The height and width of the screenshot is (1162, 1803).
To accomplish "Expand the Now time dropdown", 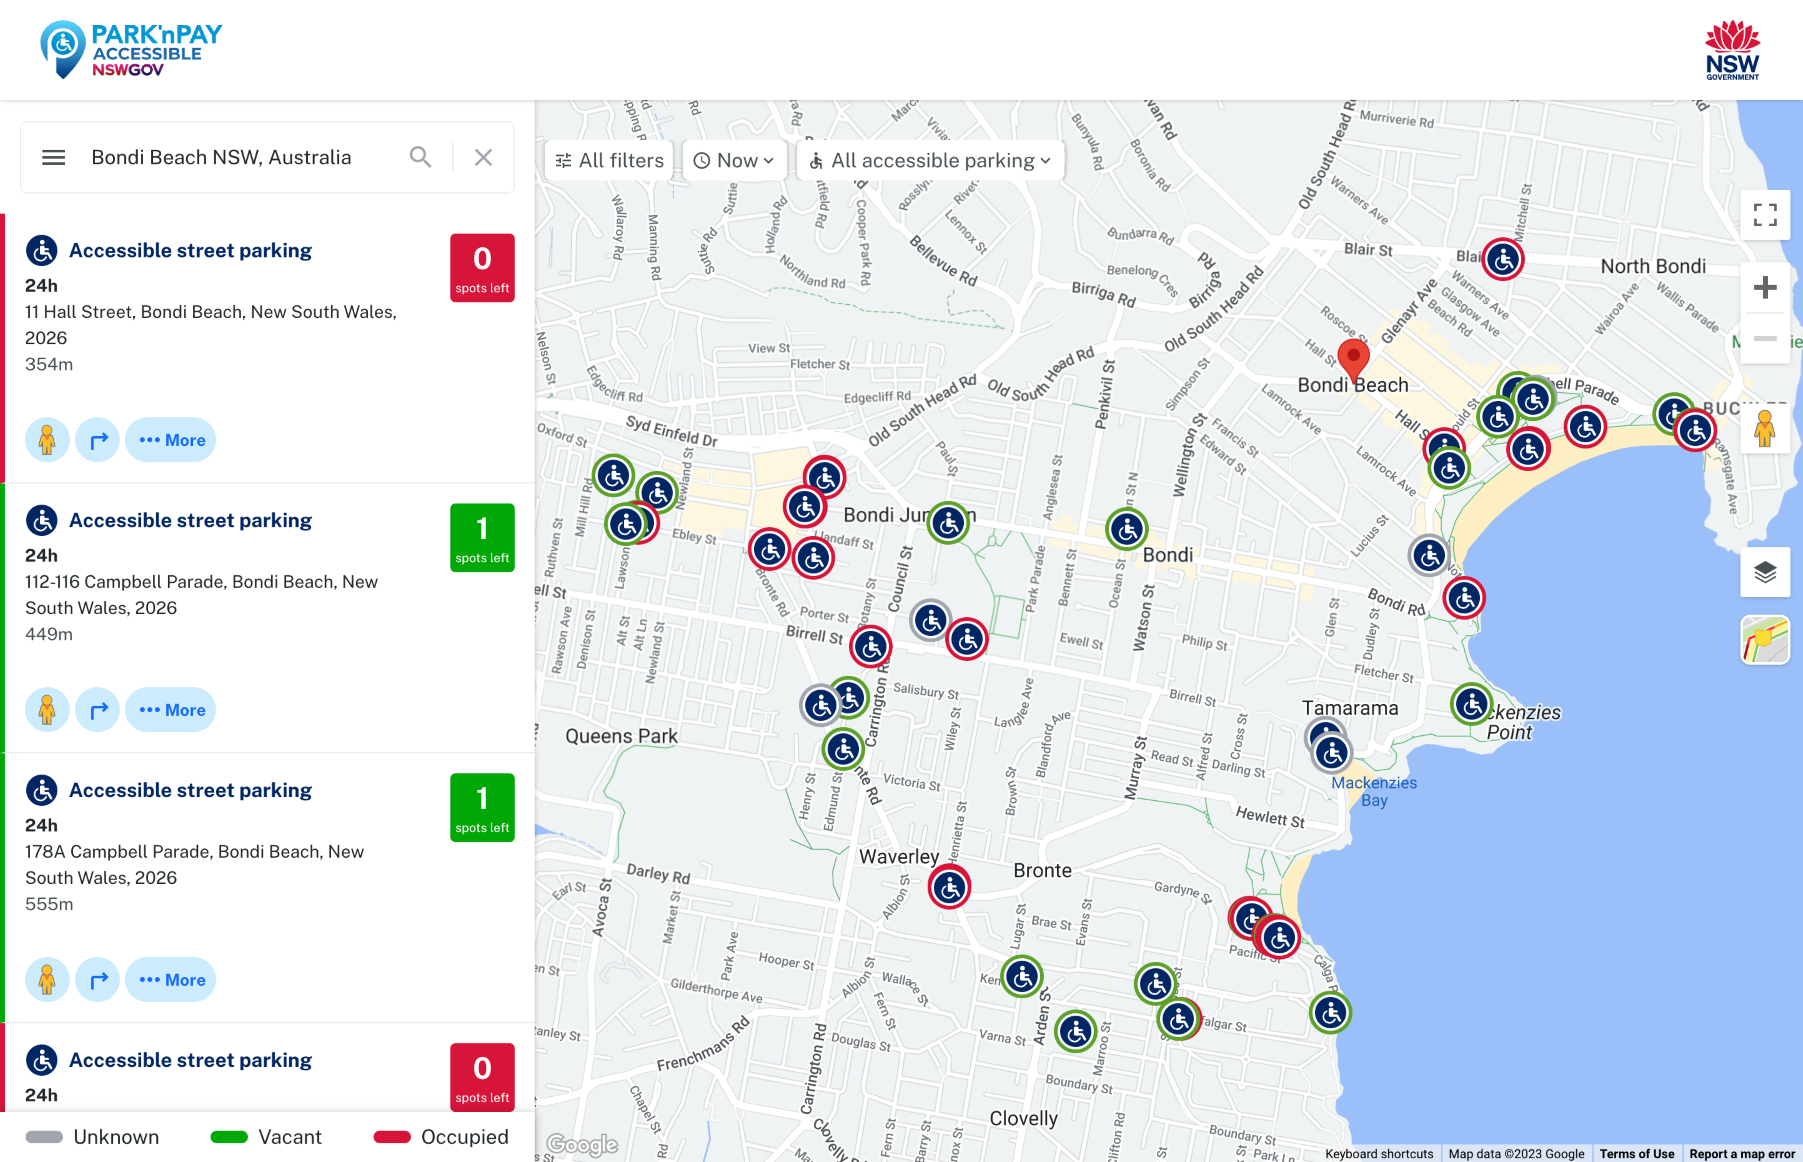I will click(x=734, y=161).
